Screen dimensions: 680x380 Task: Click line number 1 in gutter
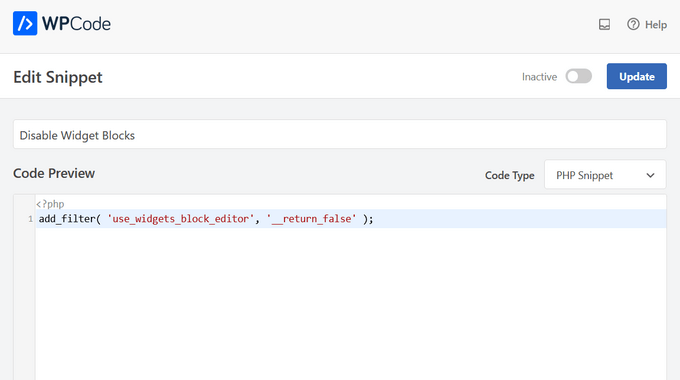30,219
